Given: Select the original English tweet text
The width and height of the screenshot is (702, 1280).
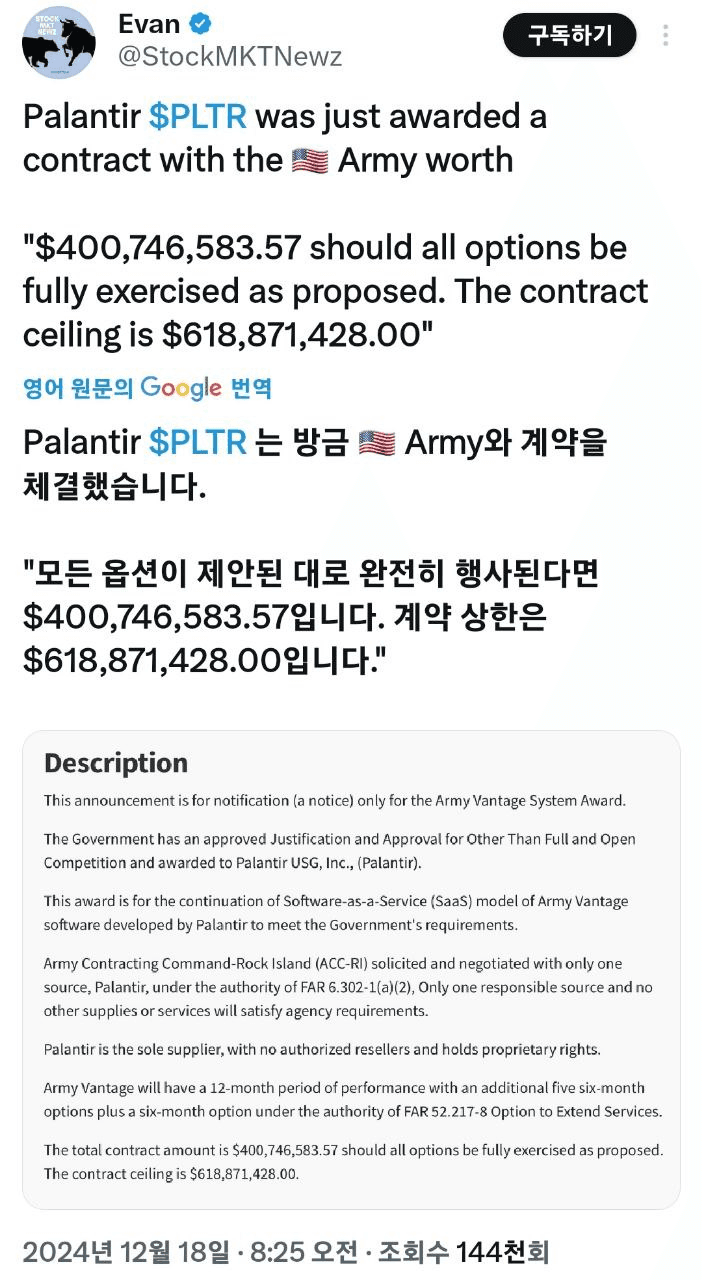Looking at the screenshot, I should [336, 226].
